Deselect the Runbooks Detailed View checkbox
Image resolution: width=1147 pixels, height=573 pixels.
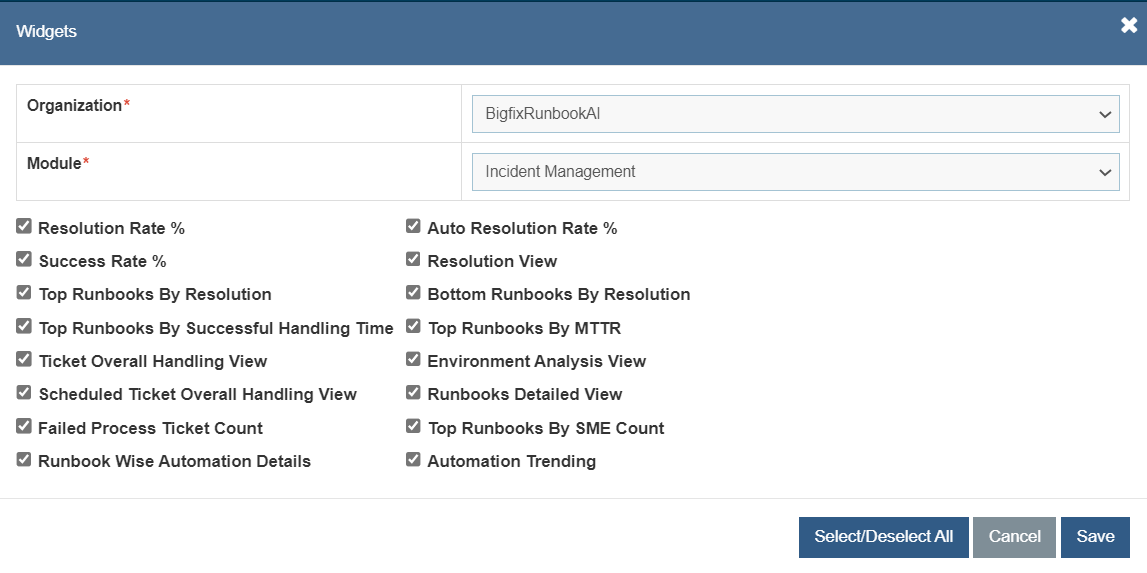pos(413,393)
